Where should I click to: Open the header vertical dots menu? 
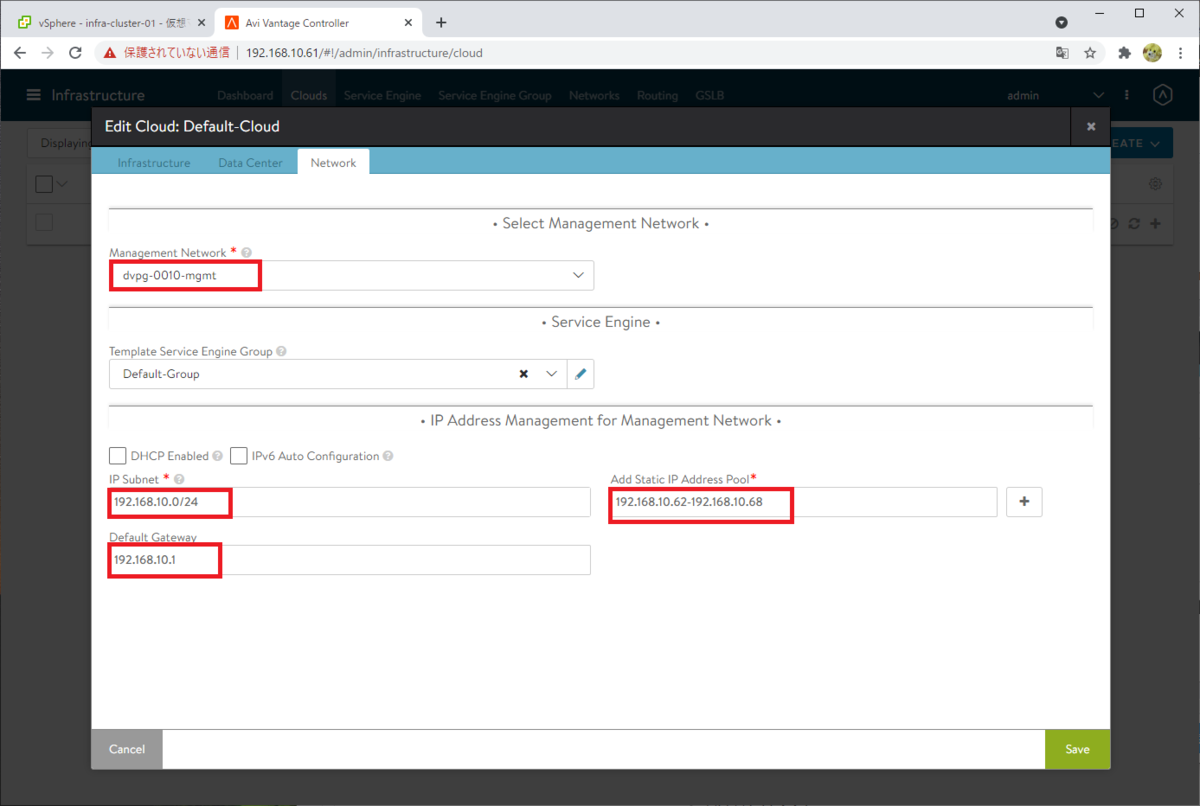point(1127,95)
